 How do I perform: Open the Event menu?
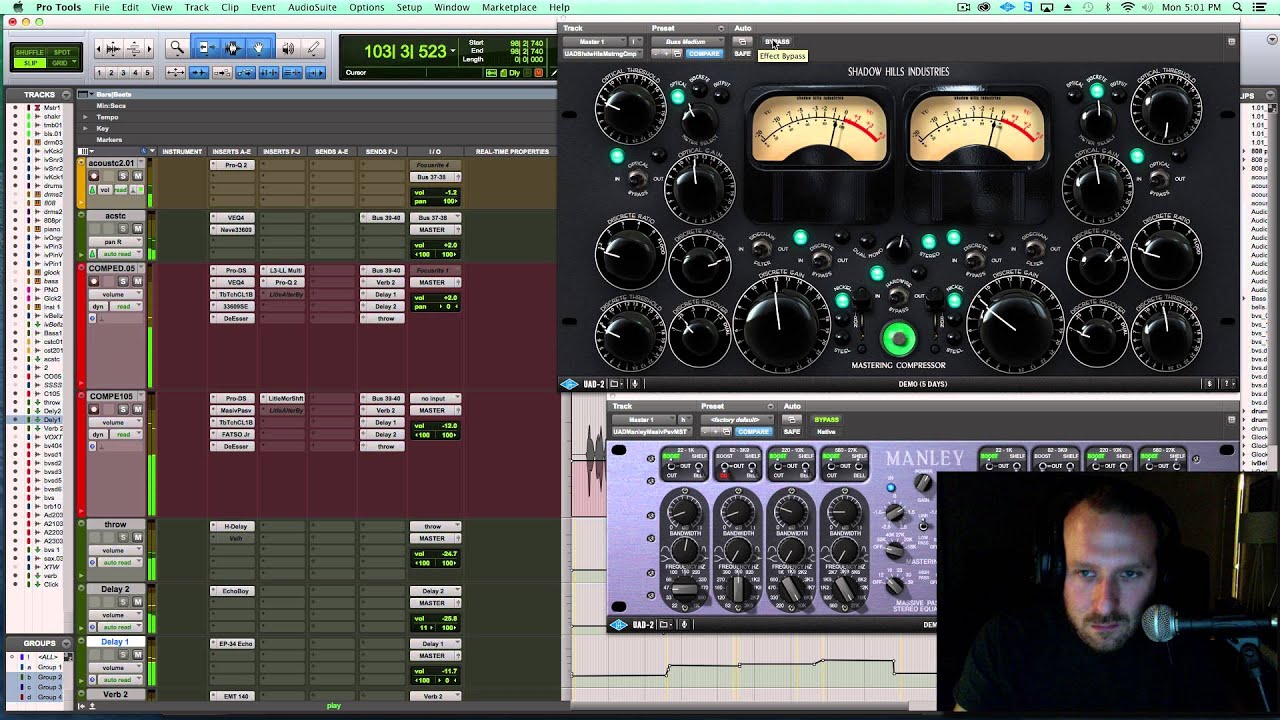tap(263, 7)
